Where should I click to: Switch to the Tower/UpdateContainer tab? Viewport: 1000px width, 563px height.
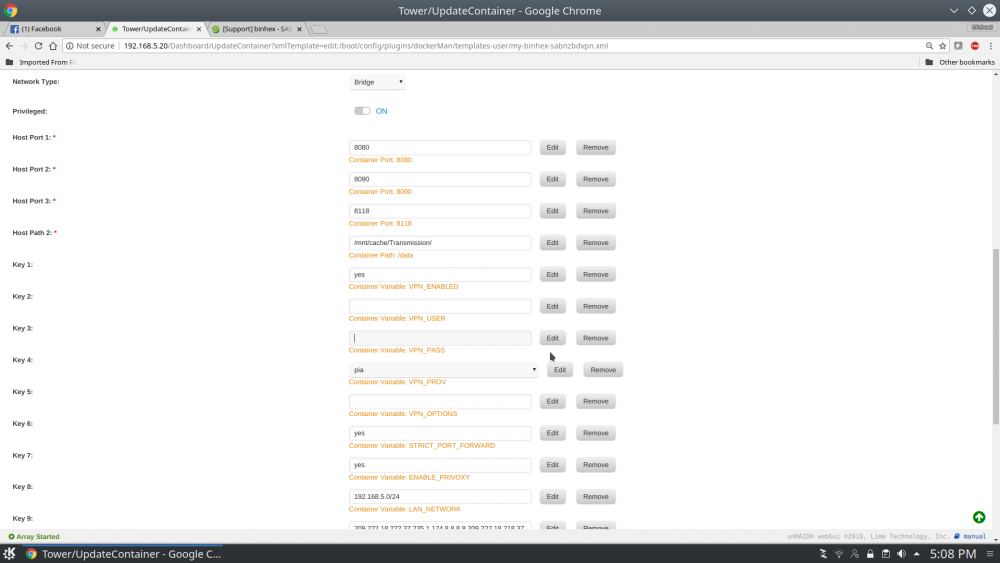(155, 29)
